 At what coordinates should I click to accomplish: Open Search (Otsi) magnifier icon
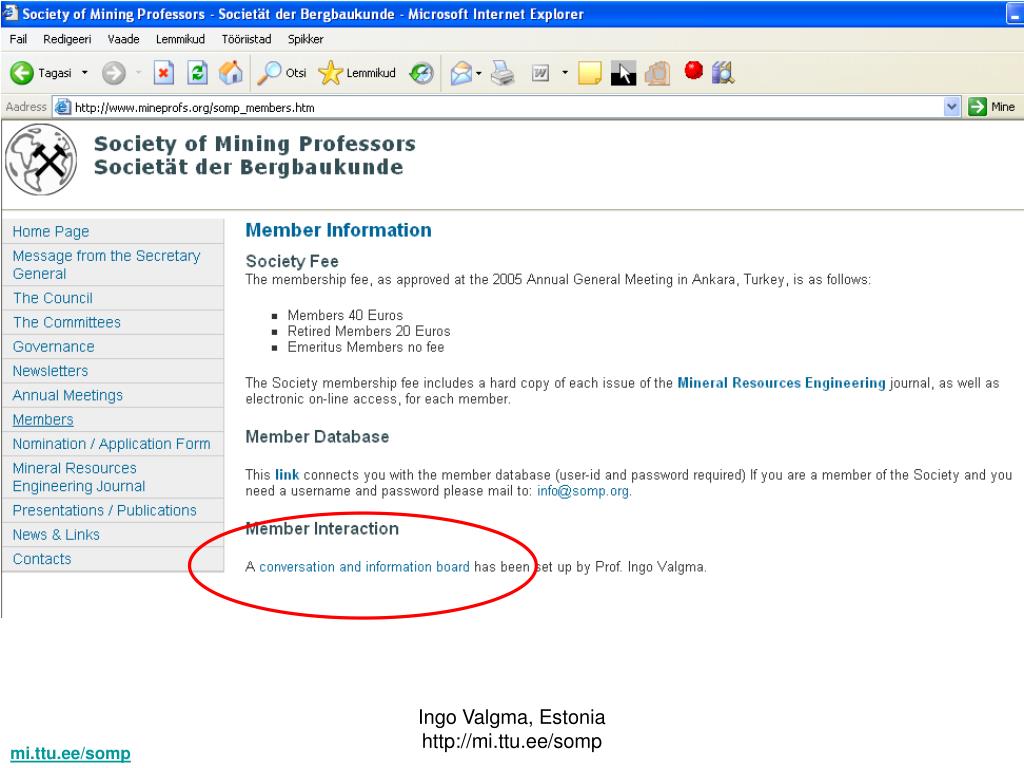268,72
